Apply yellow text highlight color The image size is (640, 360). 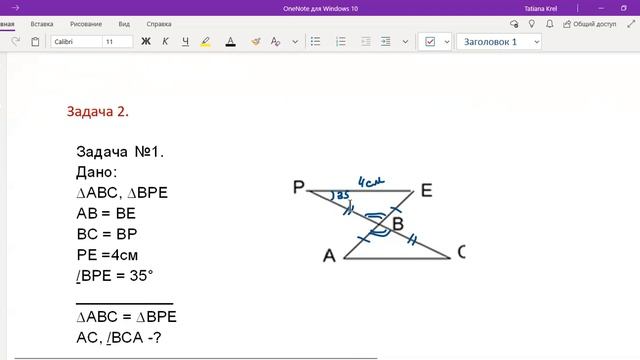(x=206, y=41)
